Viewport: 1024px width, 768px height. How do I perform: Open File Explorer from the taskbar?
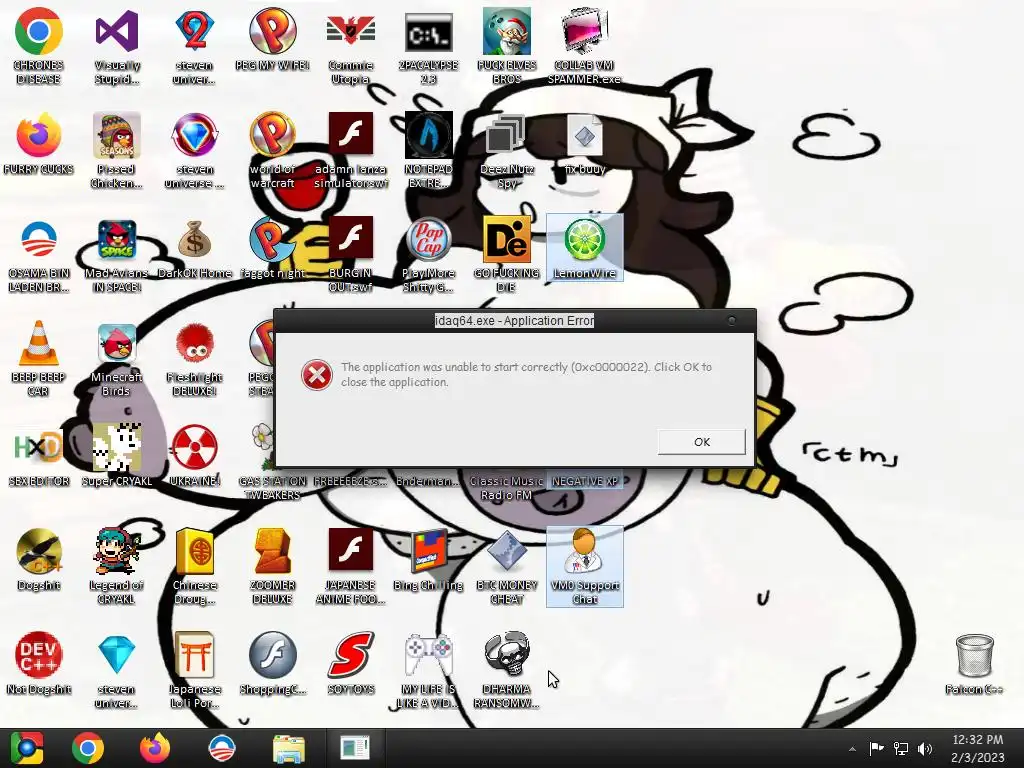point(288,748)
